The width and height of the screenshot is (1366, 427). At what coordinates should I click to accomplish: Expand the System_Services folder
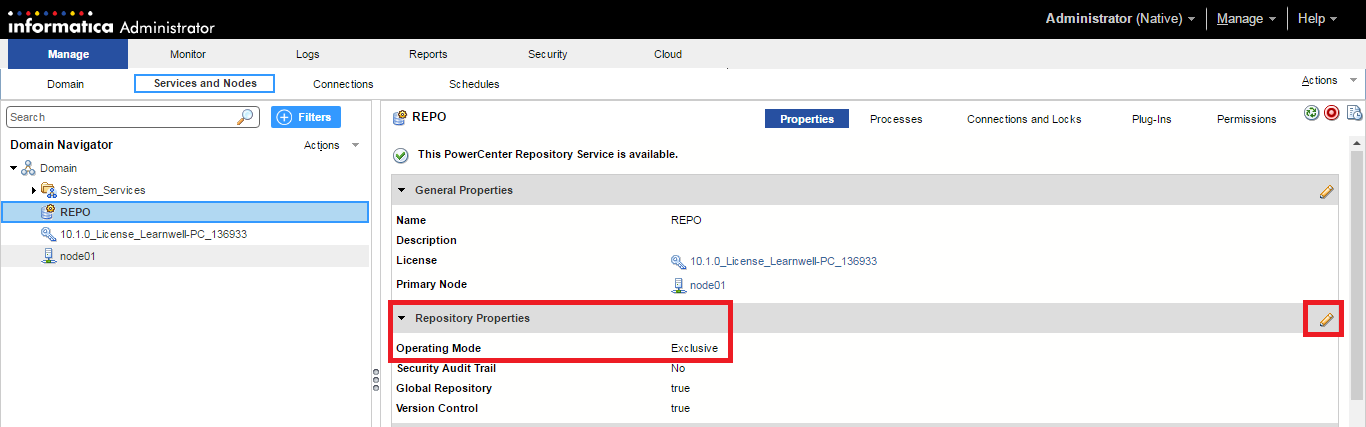[33, 190]
